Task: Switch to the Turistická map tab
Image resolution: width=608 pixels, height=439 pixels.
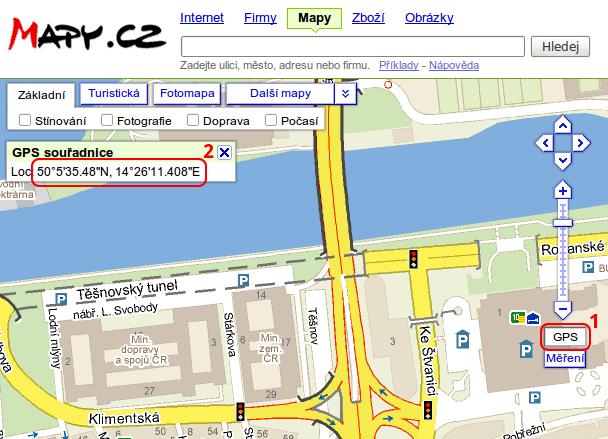Action: 114,94
